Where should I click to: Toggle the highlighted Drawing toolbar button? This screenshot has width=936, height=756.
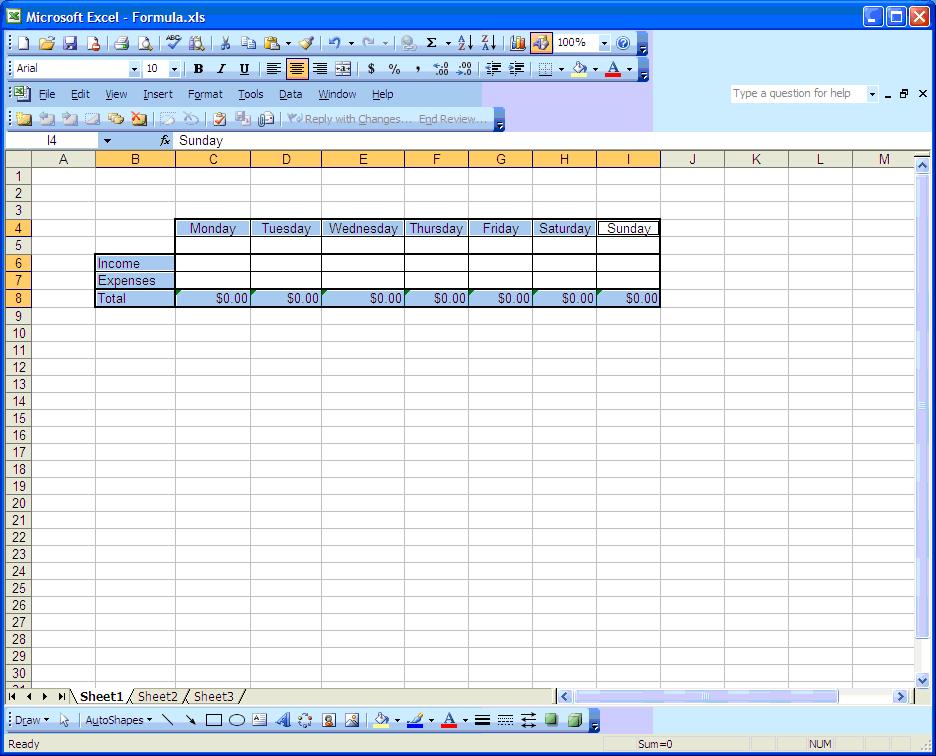[541, 43]
